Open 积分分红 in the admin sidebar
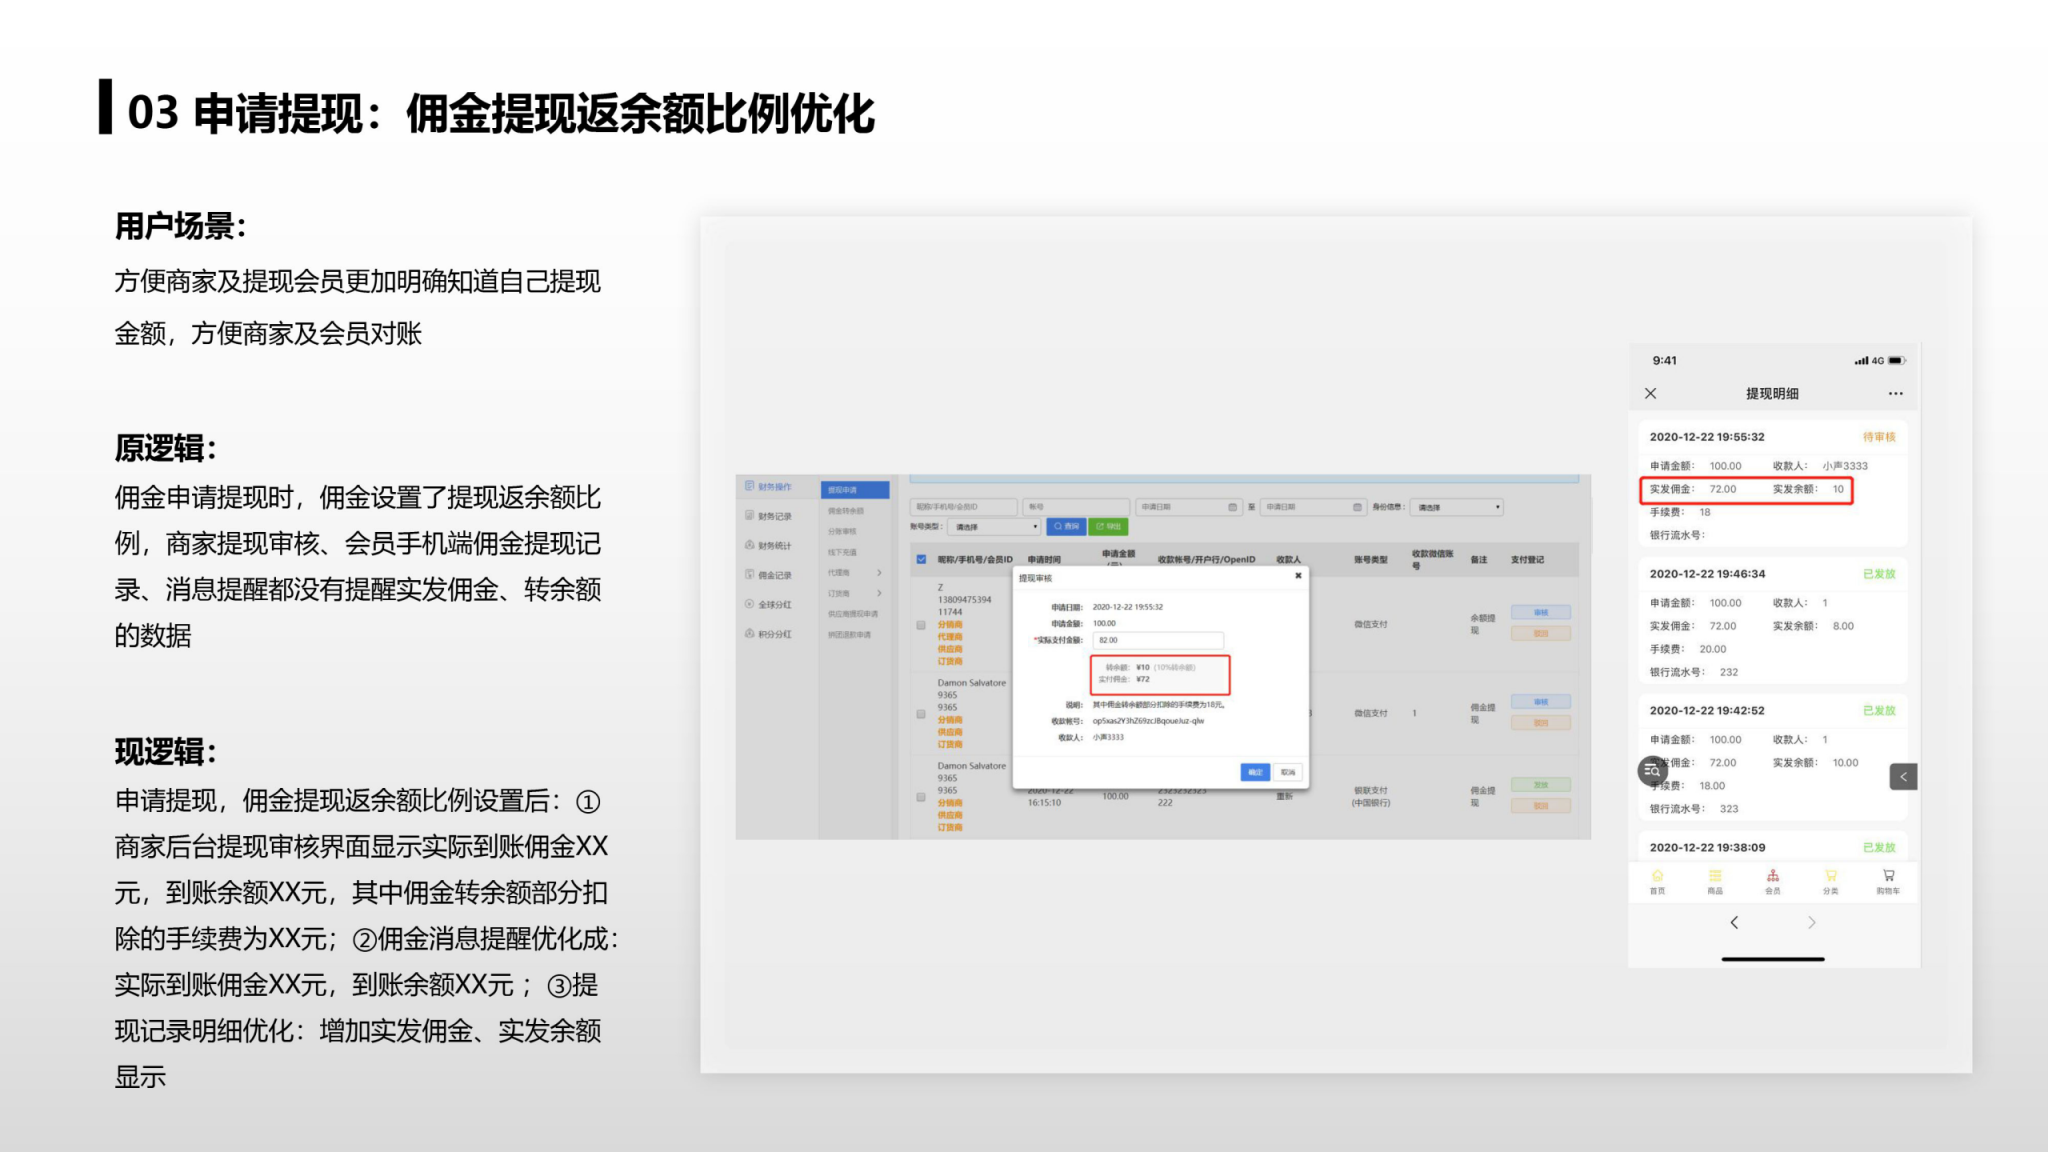 pos(768,634)
